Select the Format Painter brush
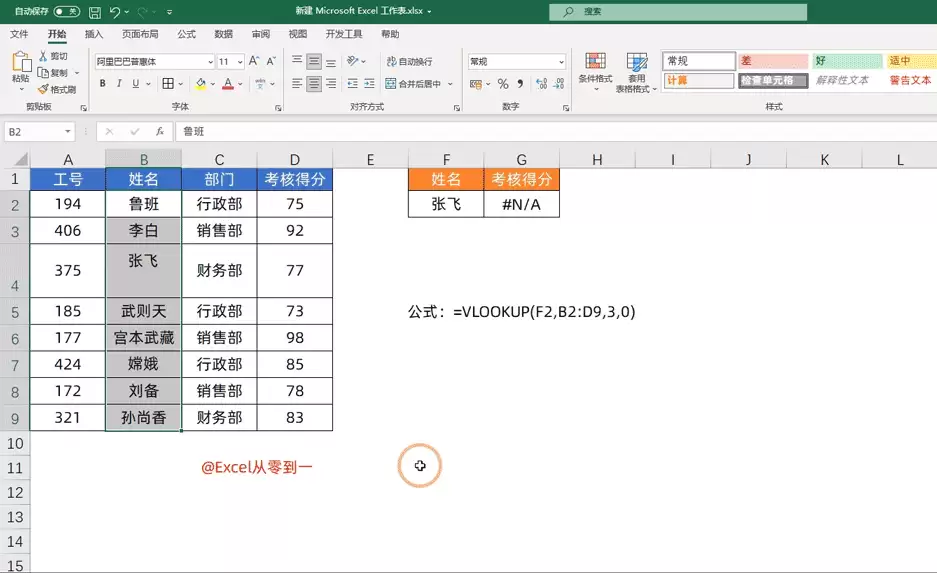Image resolution: width=937 pixels, height=573 pixels. pos(43,89)
